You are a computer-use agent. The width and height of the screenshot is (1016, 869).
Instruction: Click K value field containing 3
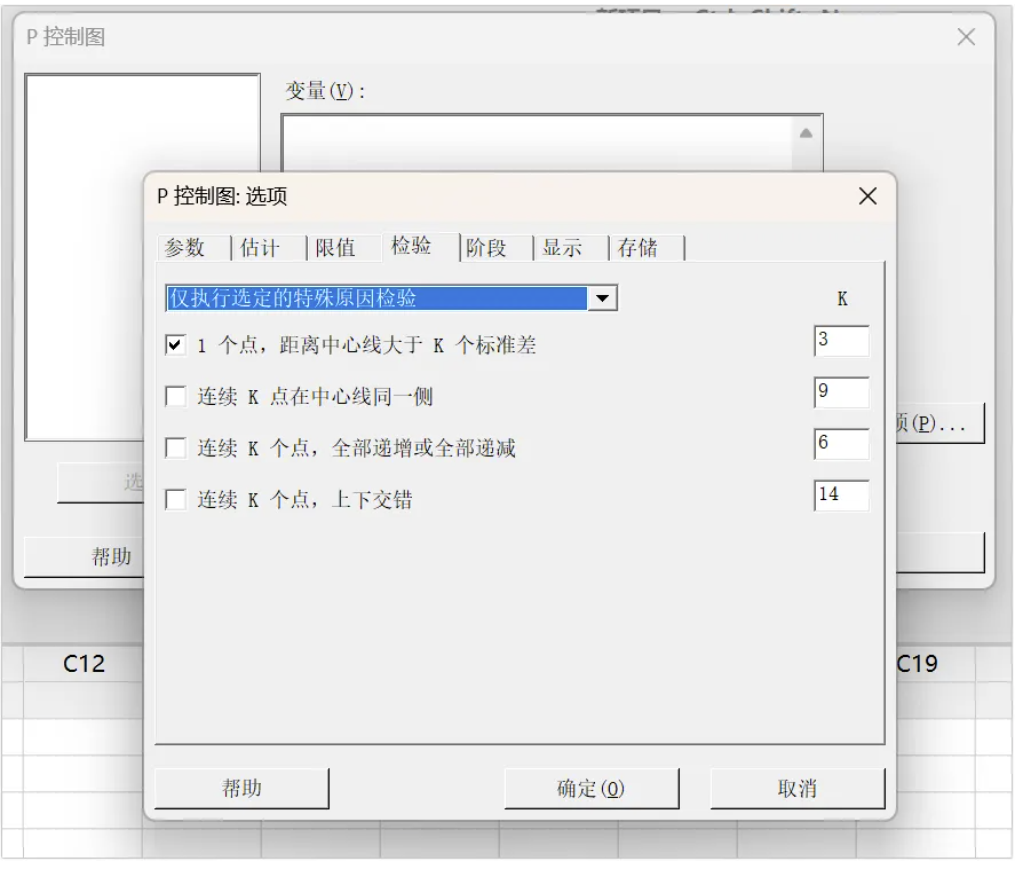pos(841,341)
